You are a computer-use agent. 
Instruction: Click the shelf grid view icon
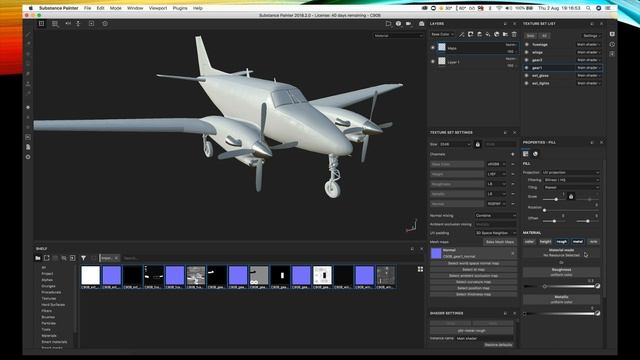tap(420, 269)
